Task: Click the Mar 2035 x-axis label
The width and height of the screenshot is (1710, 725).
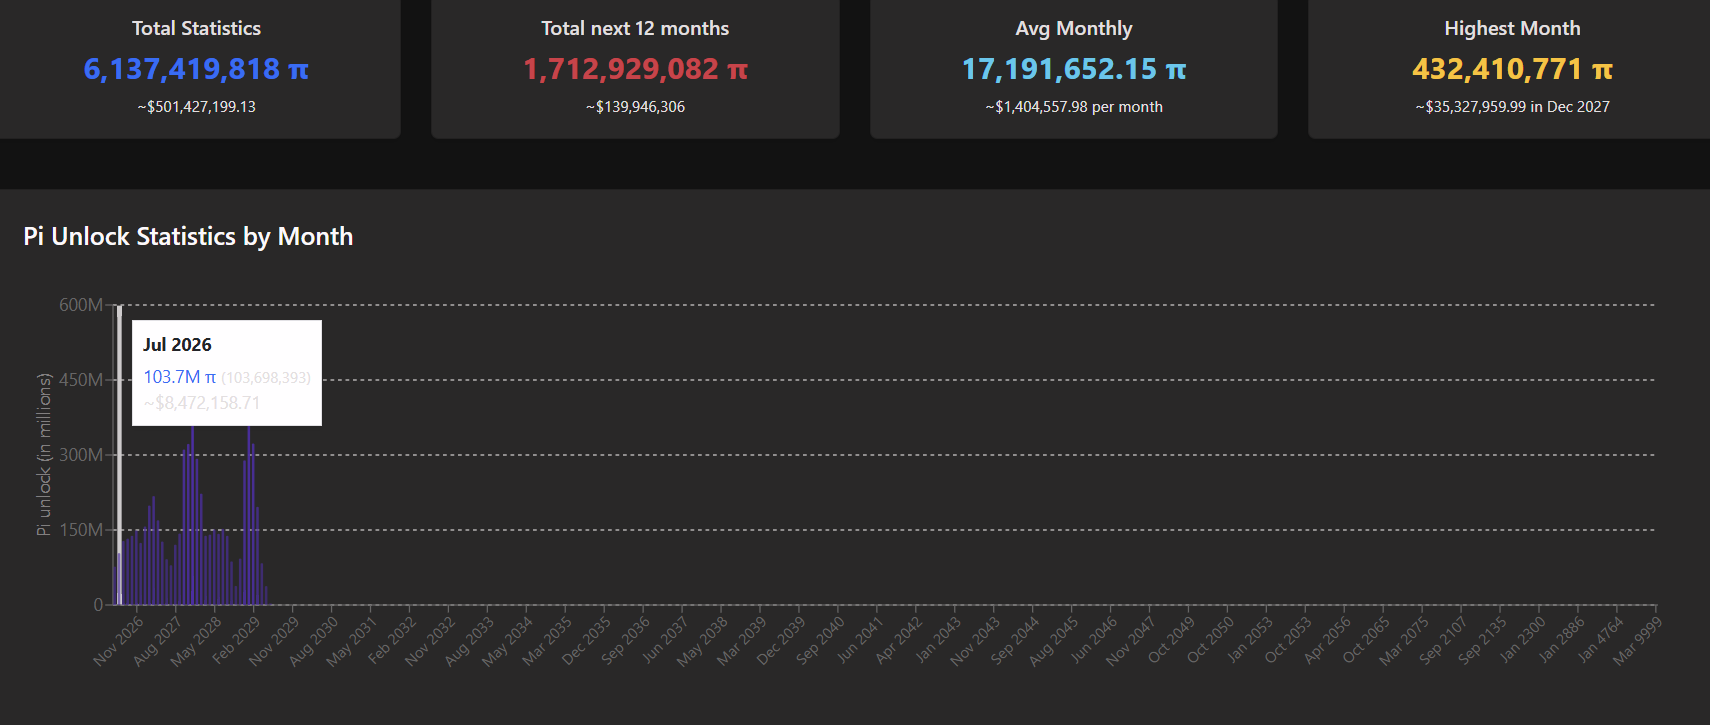Action: (x=548, y=641)
